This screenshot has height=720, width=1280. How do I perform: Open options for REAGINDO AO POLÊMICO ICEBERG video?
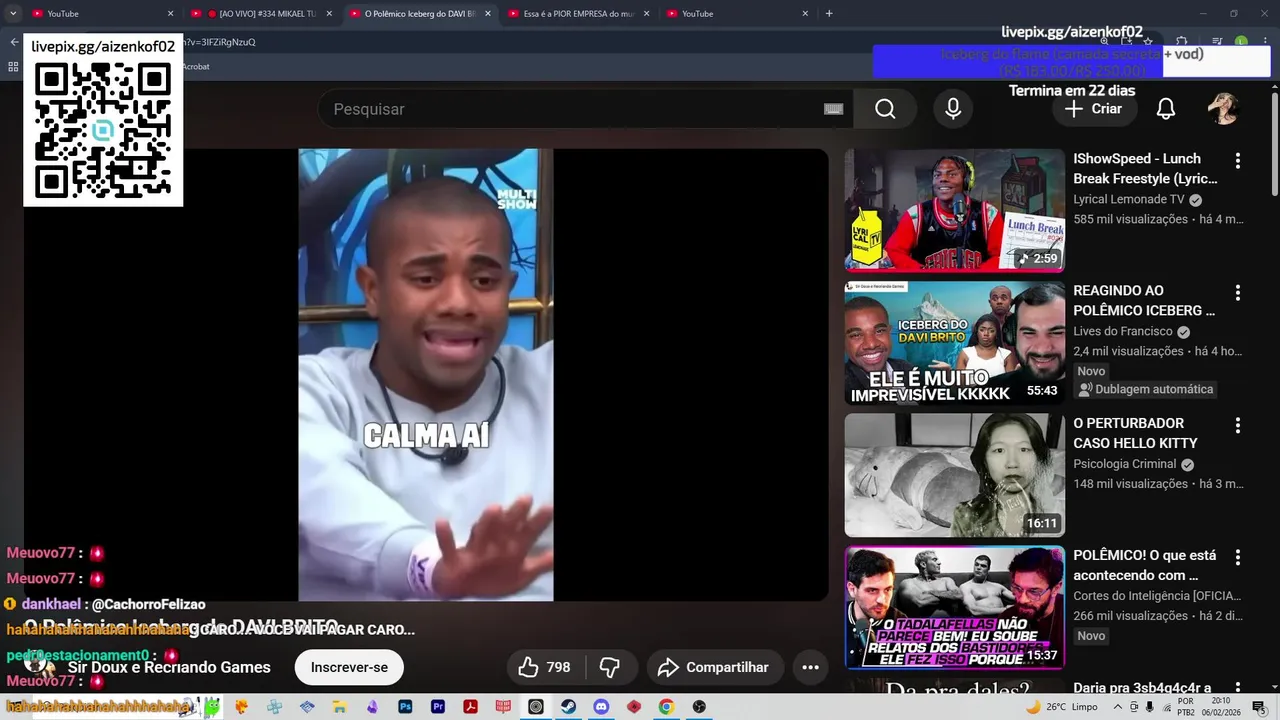(x=1238, y=293)
